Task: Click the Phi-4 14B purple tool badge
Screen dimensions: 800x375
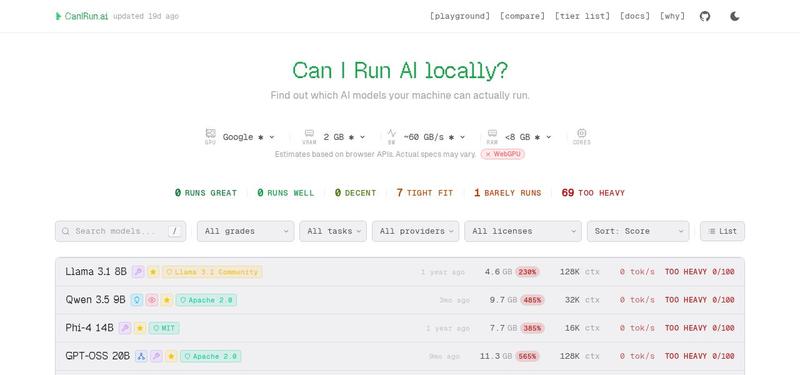Action: pos(125,328)
